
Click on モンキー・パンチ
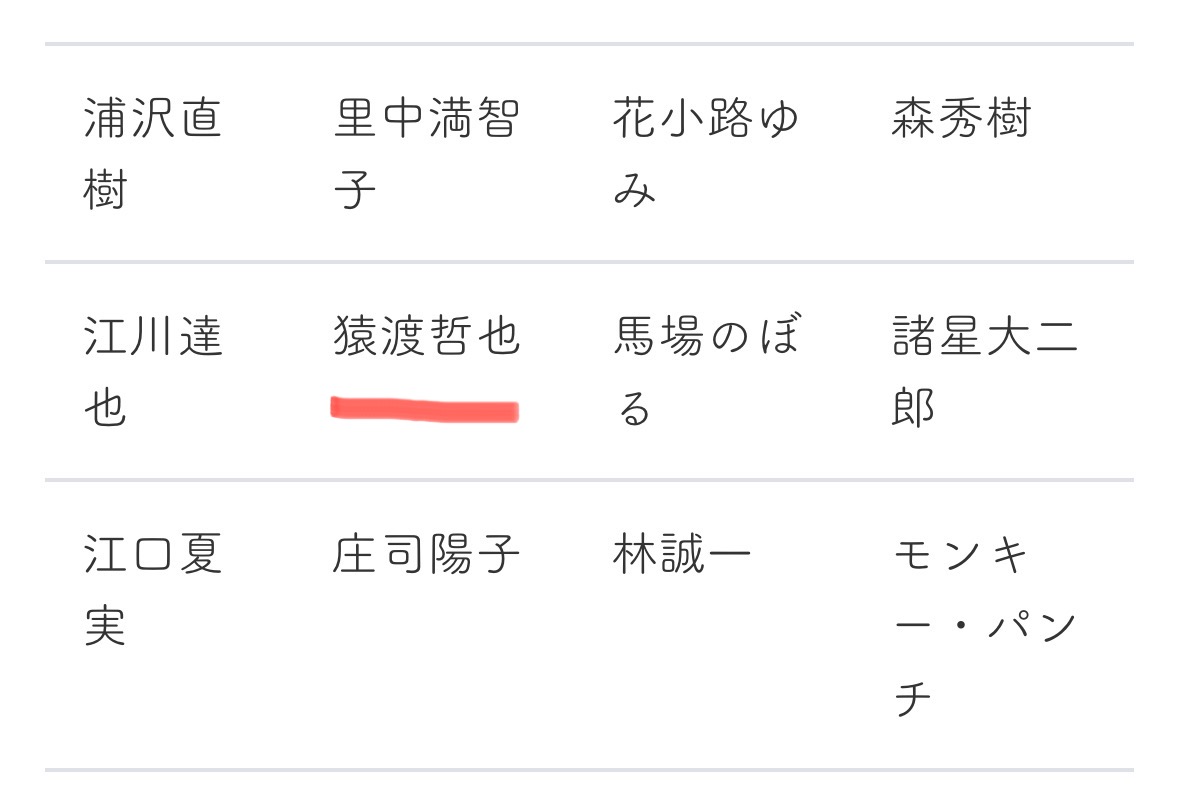pyautogui.click(x=984, y=625)
